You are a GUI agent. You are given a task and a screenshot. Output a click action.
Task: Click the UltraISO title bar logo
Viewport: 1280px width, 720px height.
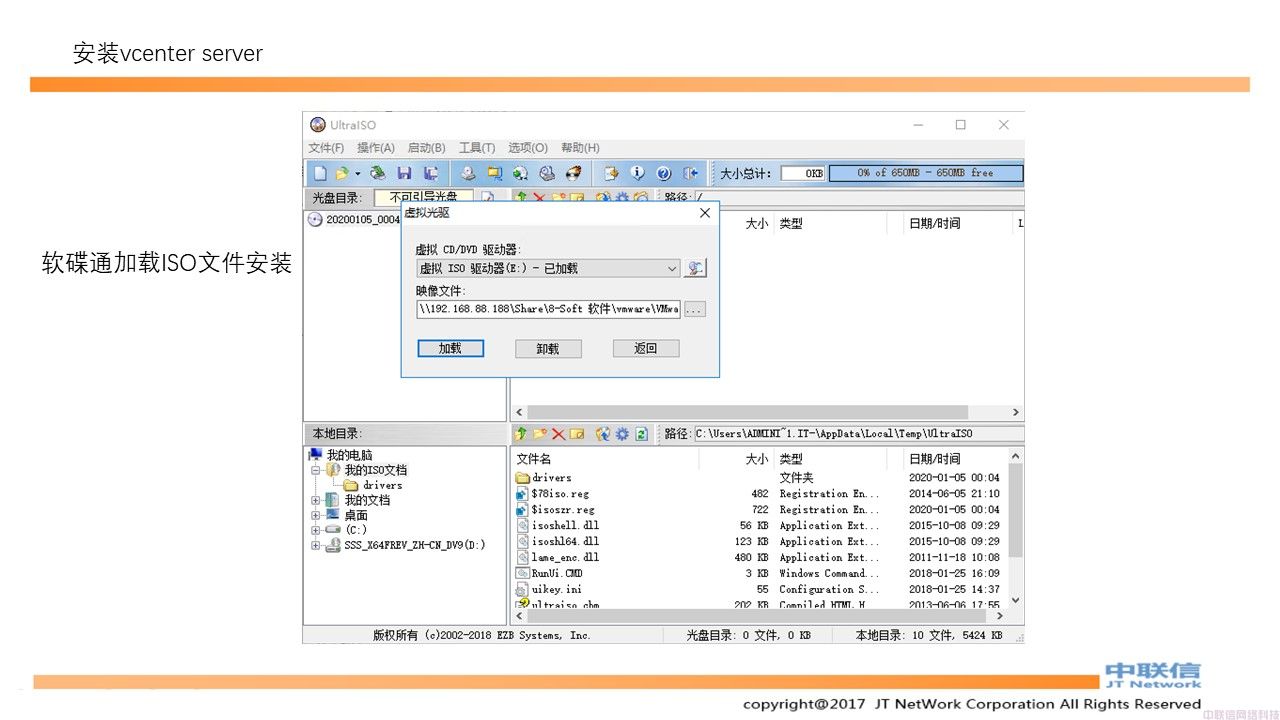(318, 125)
